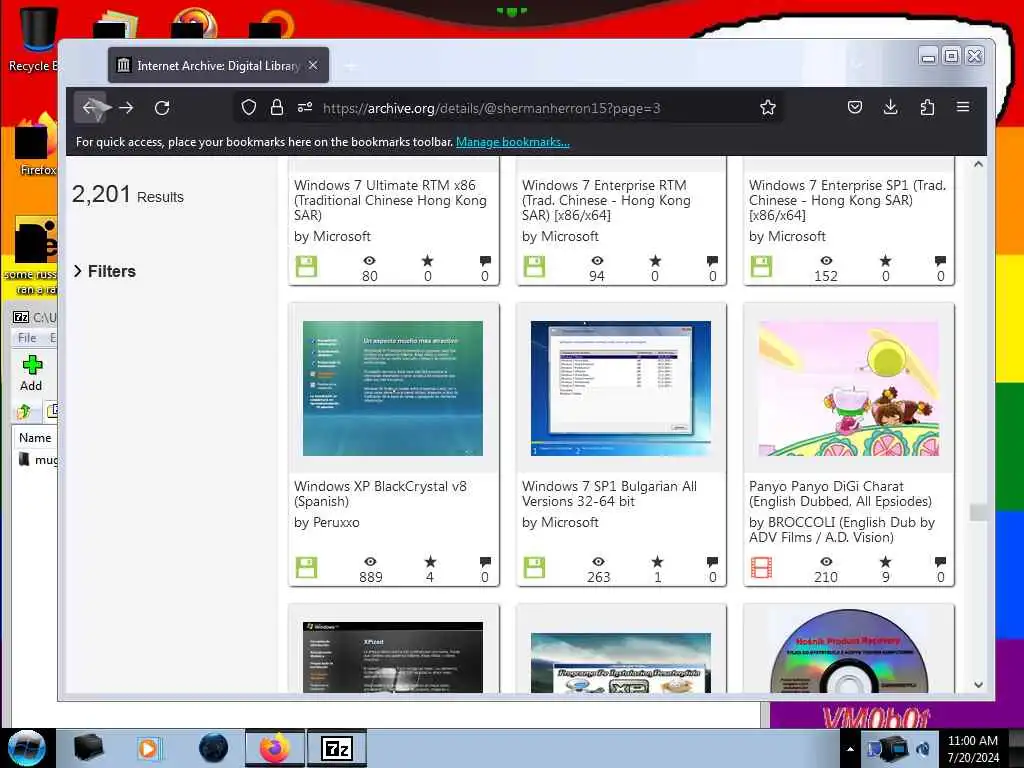
Task: Click the site security padlock icon
Action: click(x=277, y=107)
